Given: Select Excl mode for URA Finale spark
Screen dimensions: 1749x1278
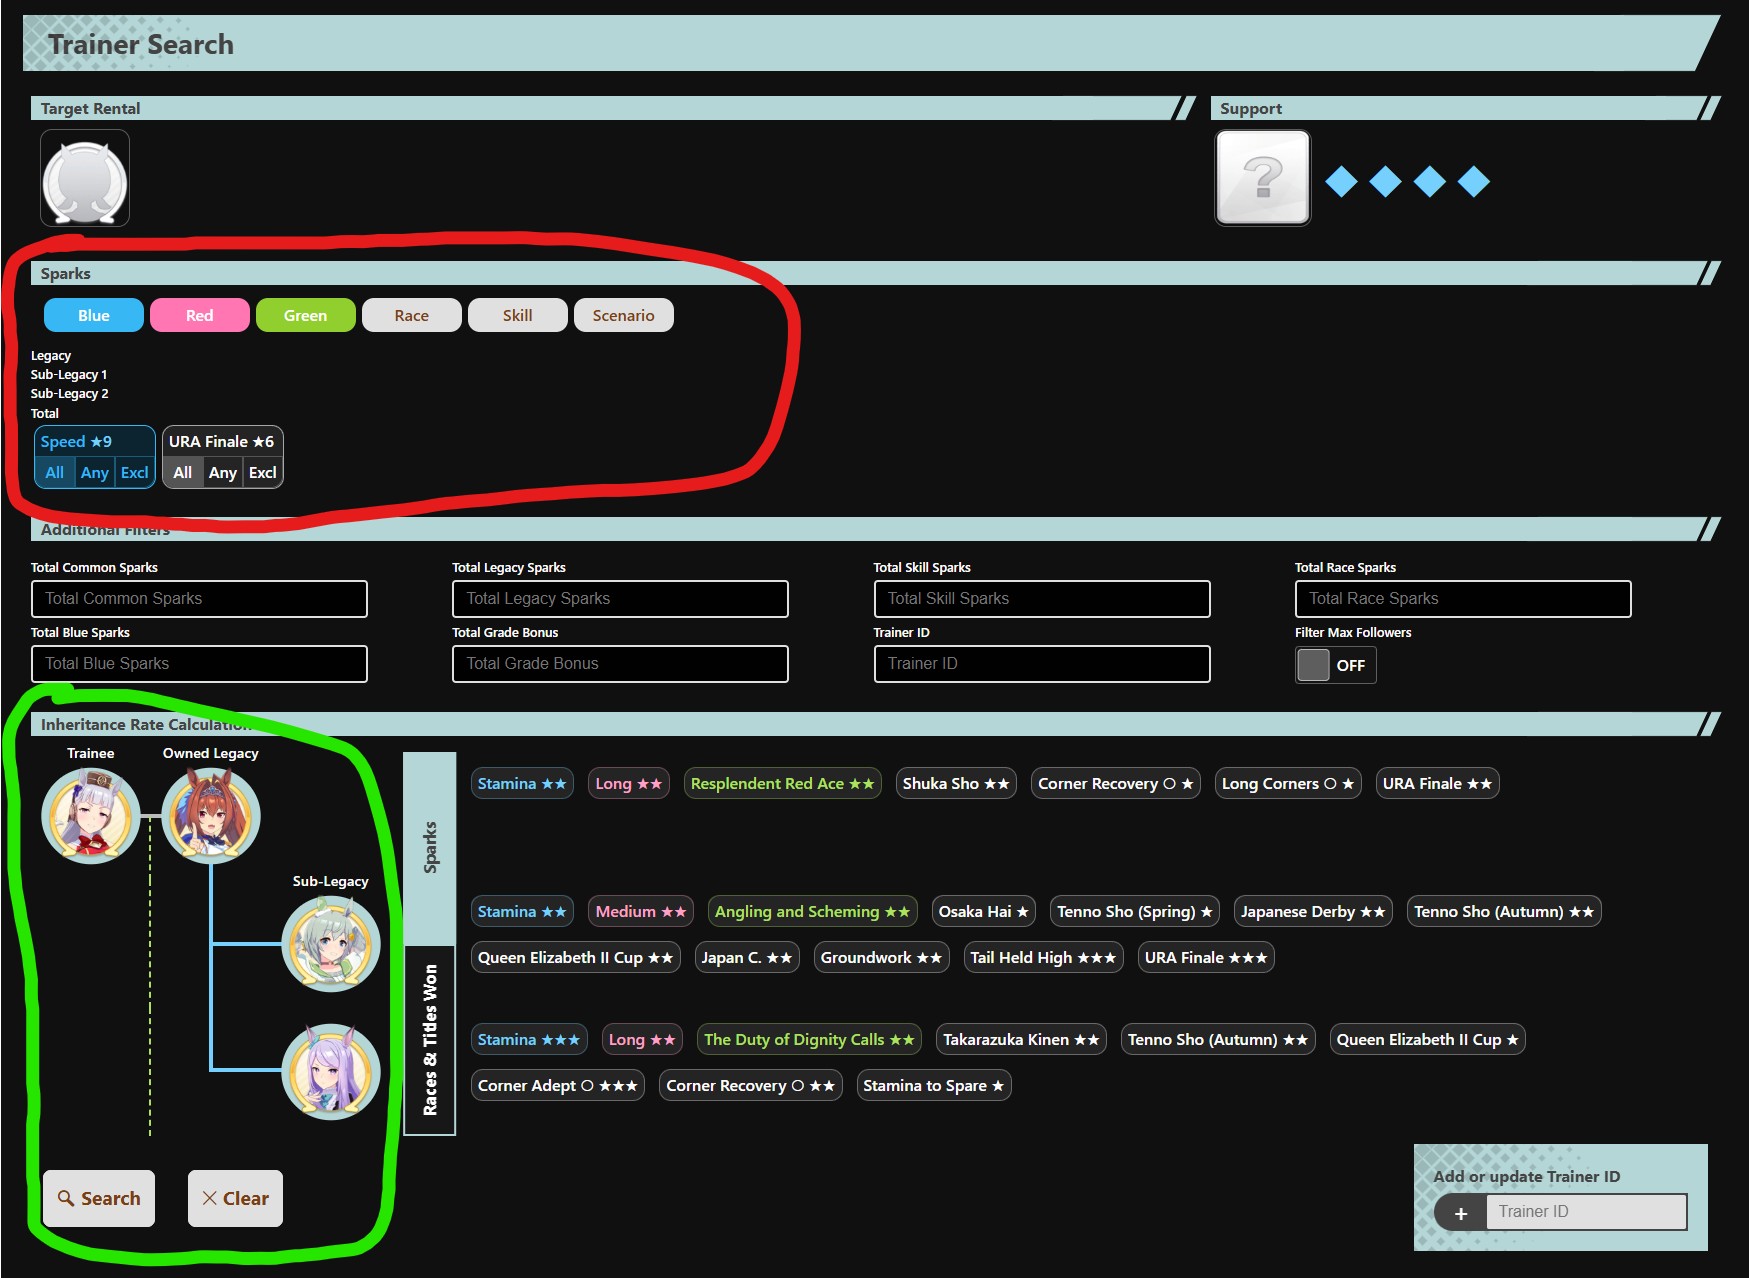Looking at the screenshot, I should point(263,472).
